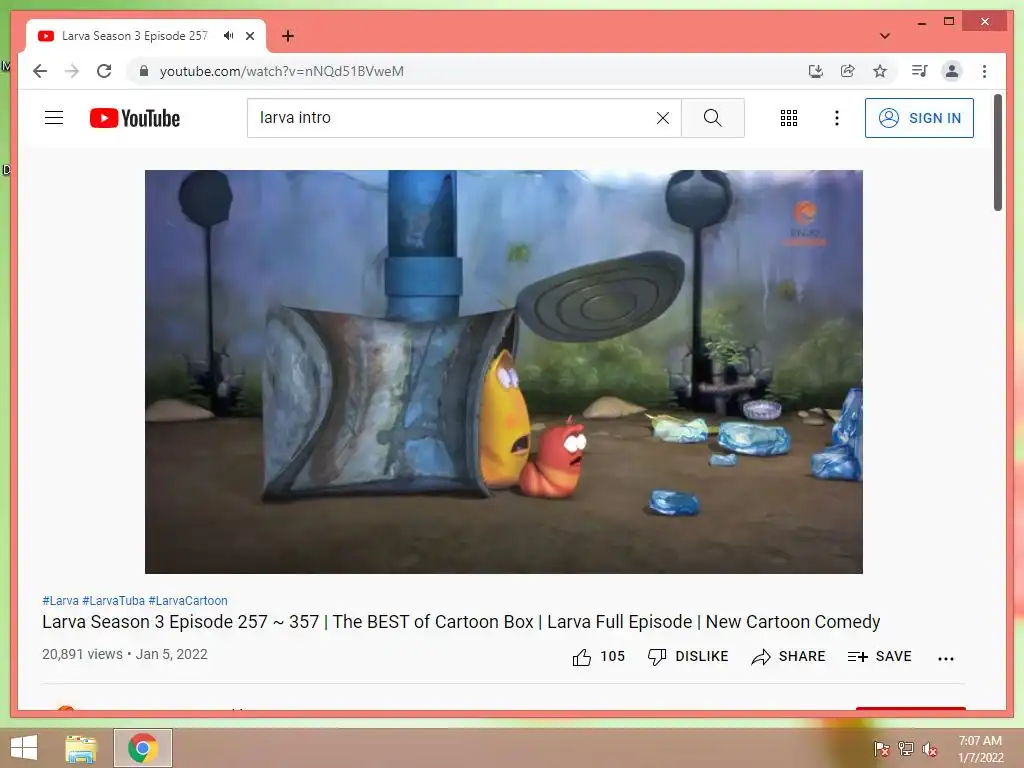Go to YouTube home via logo
This screenshot has height=768, width=1024.
click(135, 118)
